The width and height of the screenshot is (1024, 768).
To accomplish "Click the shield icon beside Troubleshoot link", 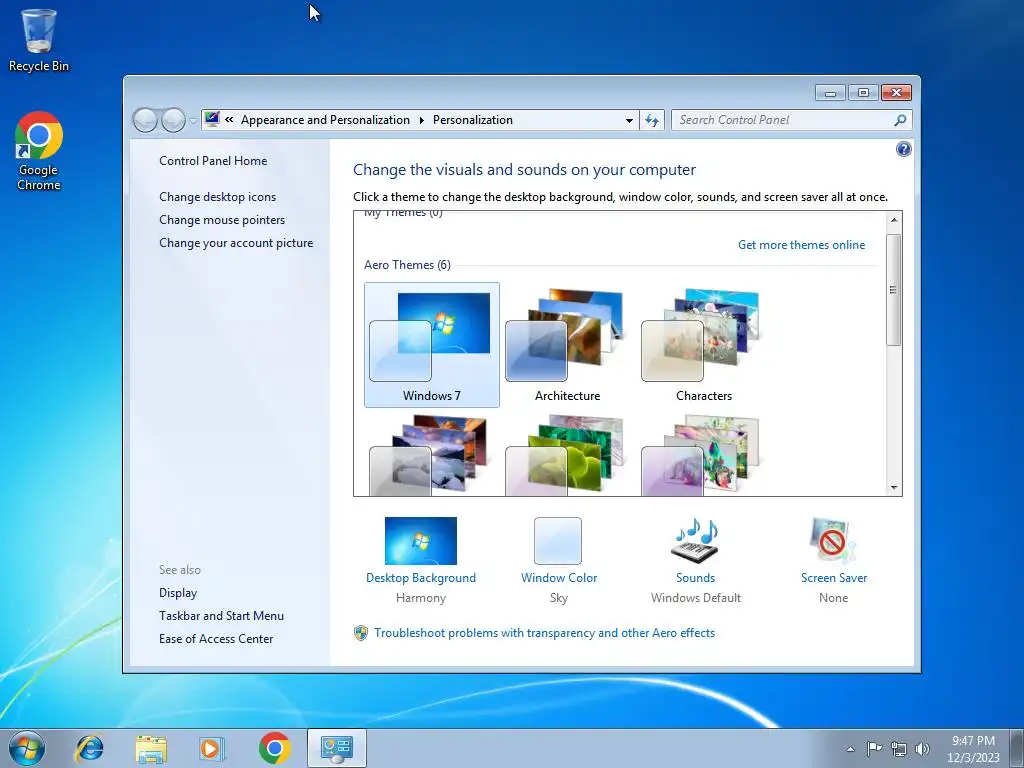I will (x=360, y=632).
